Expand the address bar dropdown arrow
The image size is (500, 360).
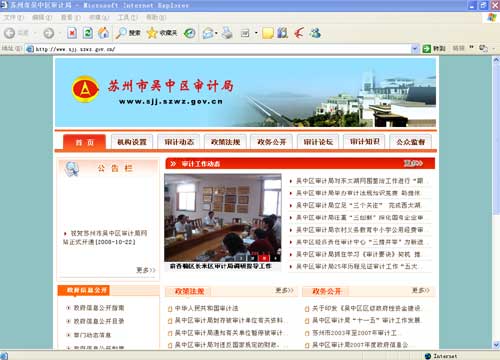click(415, 49)
